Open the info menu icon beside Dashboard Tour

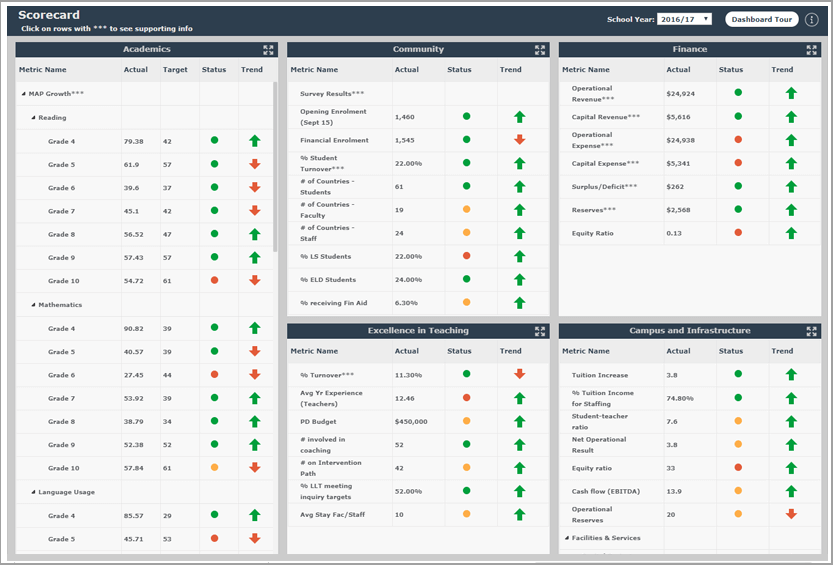811,20
